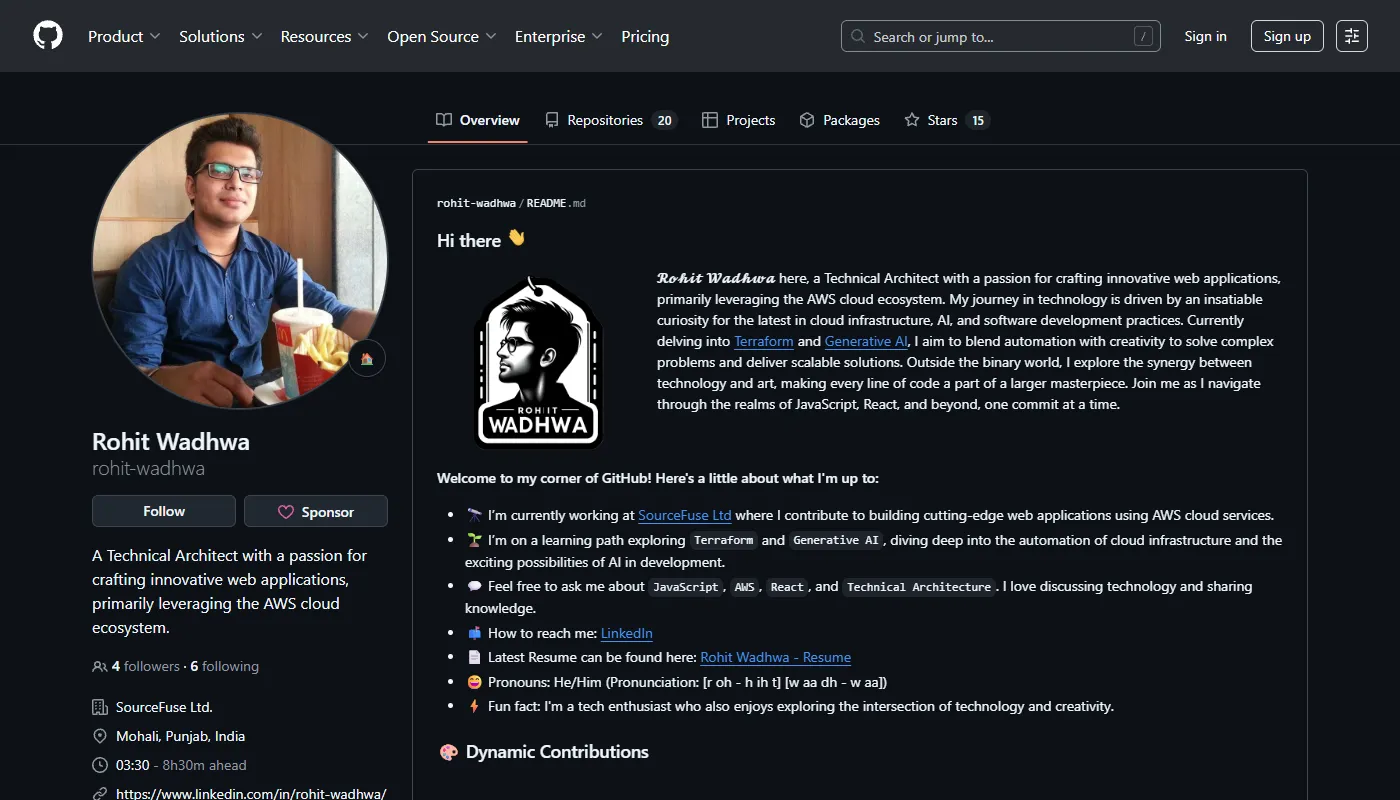Expand the Solutions dropdown
This screenshot has height=800, width=1400.
pos(221,36)
